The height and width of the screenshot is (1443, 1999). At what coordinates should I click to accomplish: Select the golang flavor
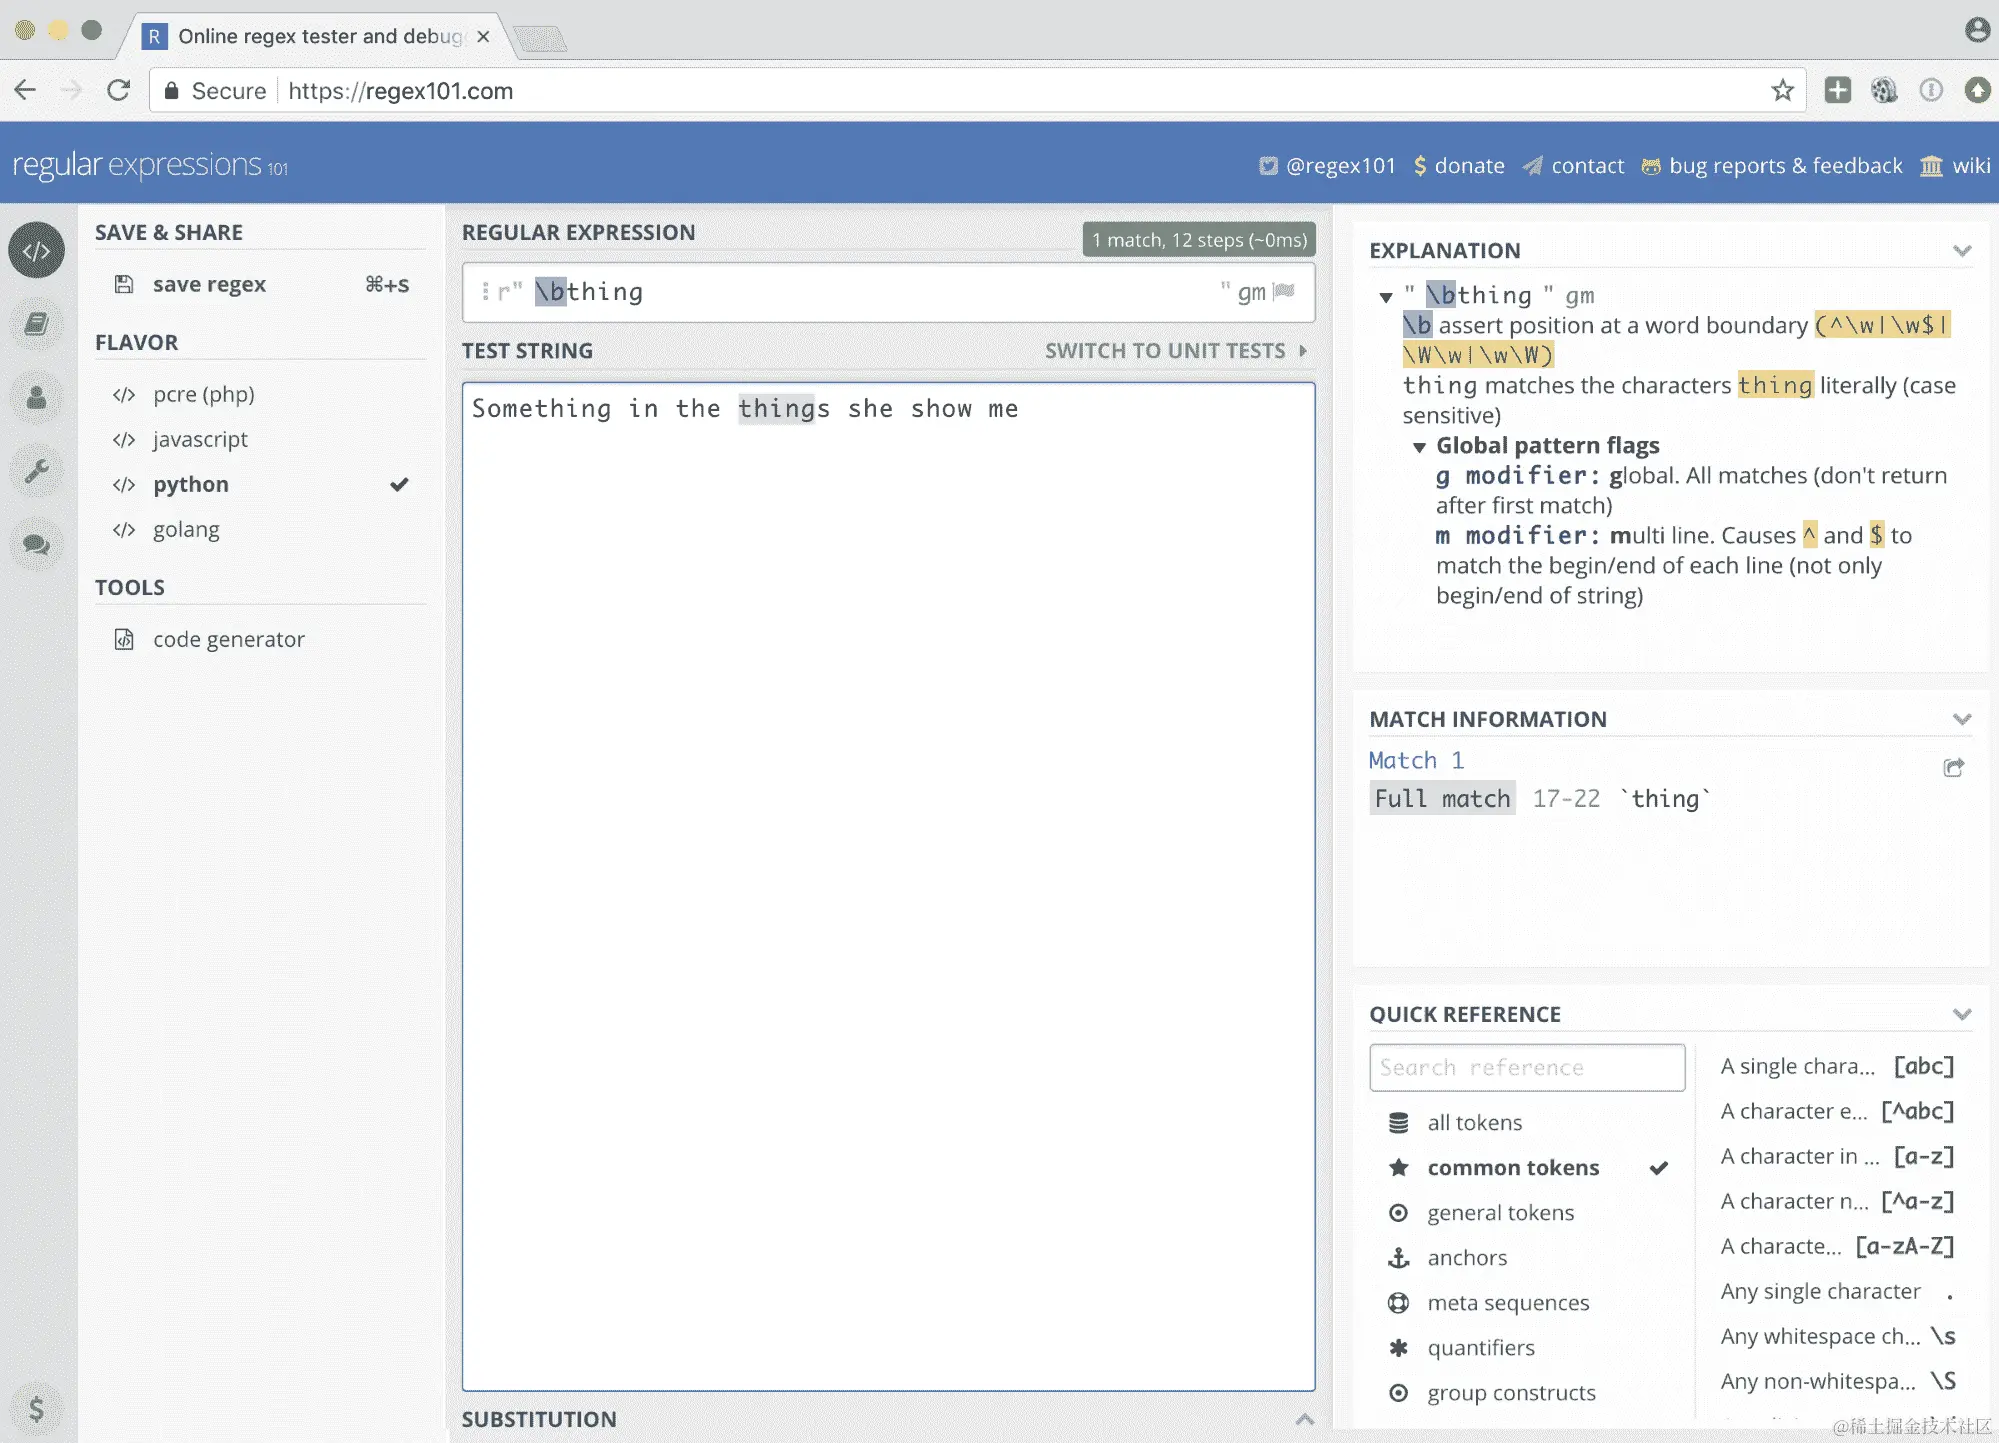click(186, 529)
